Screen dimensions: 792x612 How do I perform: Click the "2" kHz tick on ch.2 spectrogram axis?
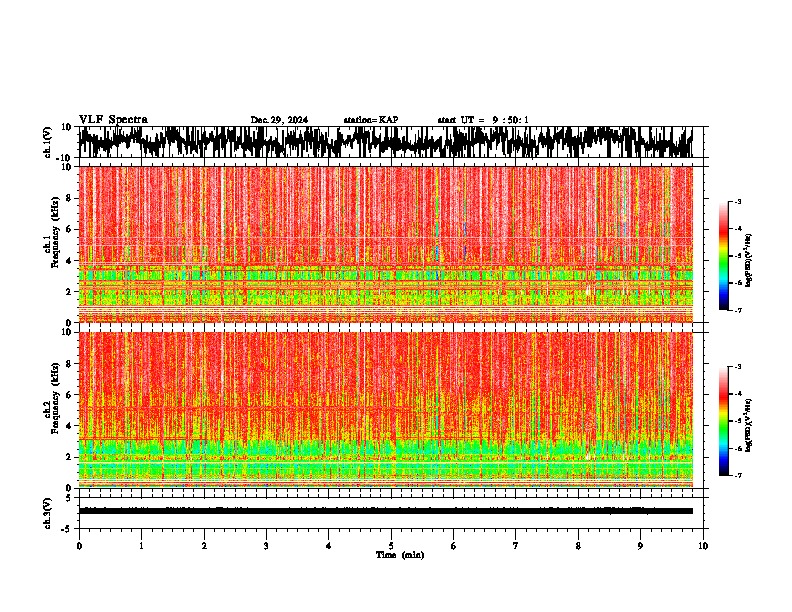pyautogui.click(x=69, y=457)
